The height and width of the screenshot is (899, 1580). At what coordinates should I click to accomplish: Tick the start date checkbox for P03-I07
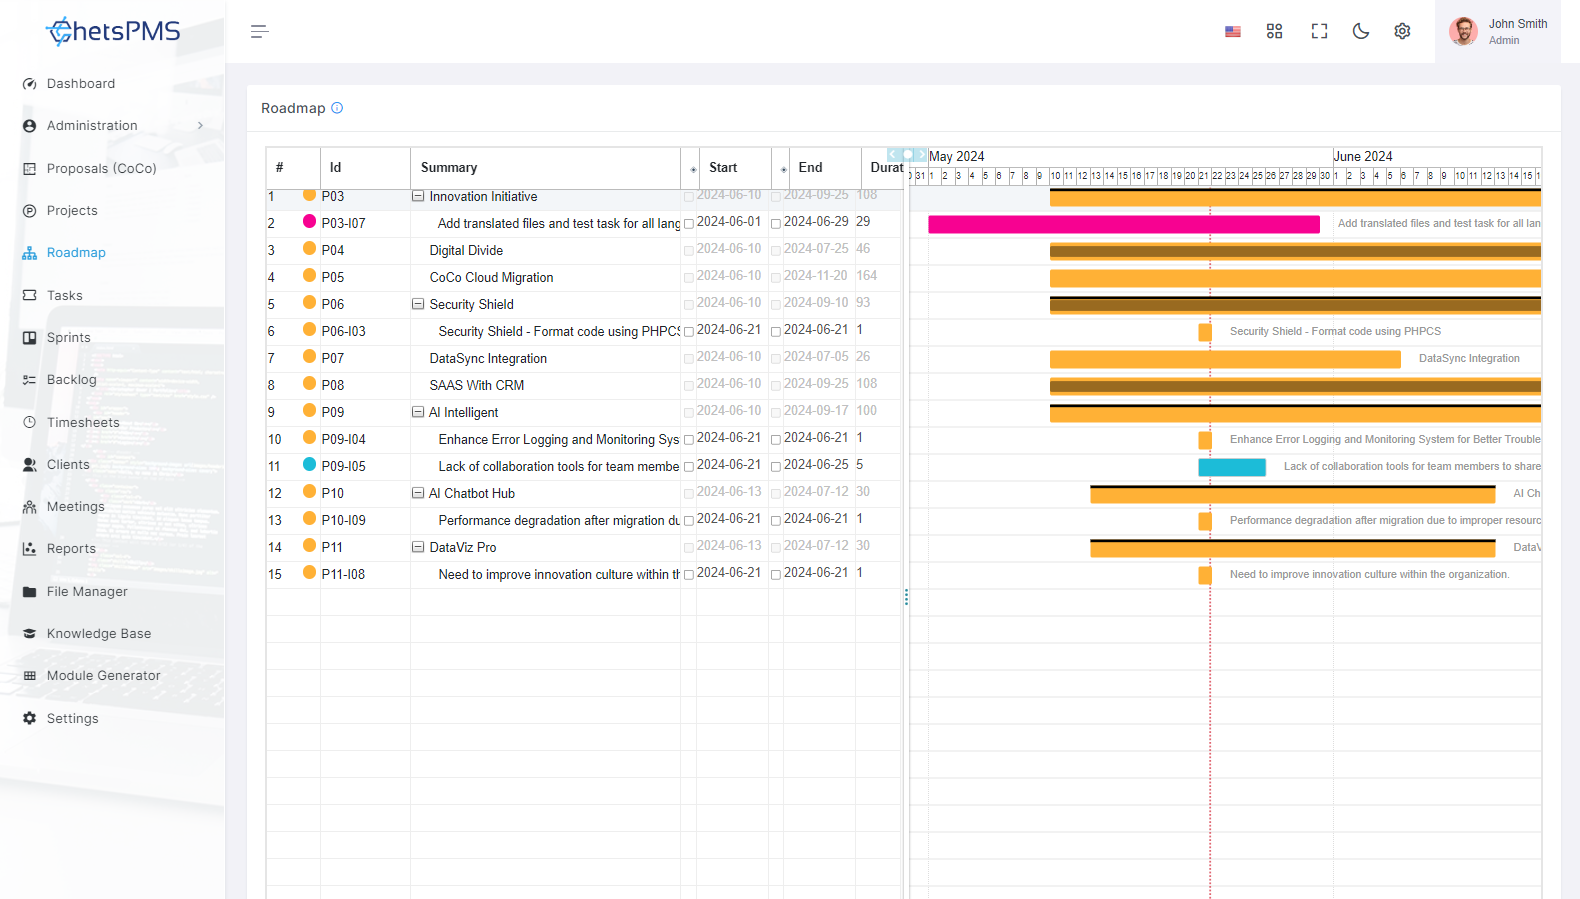[689, 224]
